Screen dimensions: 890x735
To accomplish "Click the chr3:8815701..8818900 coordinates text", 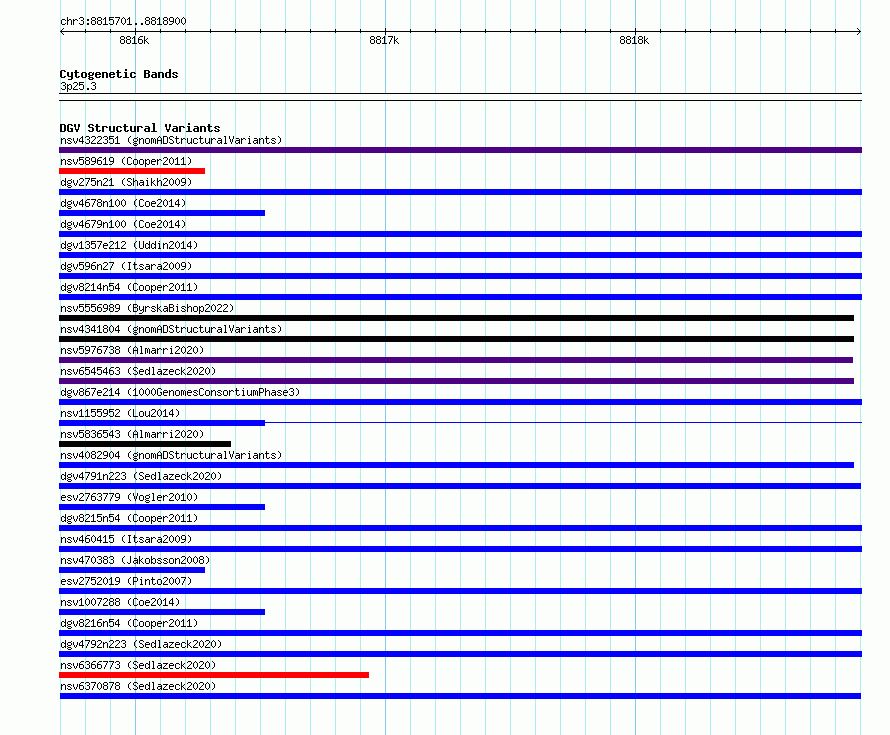I will (123, 21).
